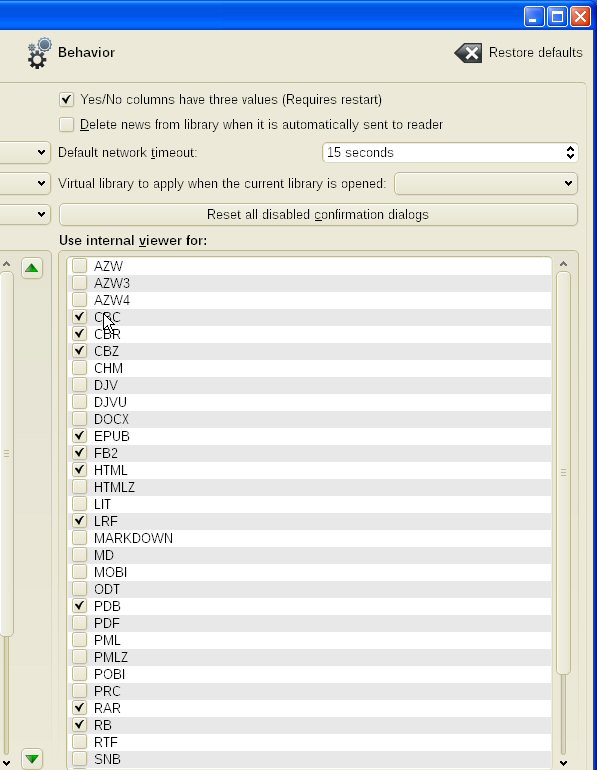597x770 pixels.
Task: Click the Behavior gear icon
Action: (39, 53)
